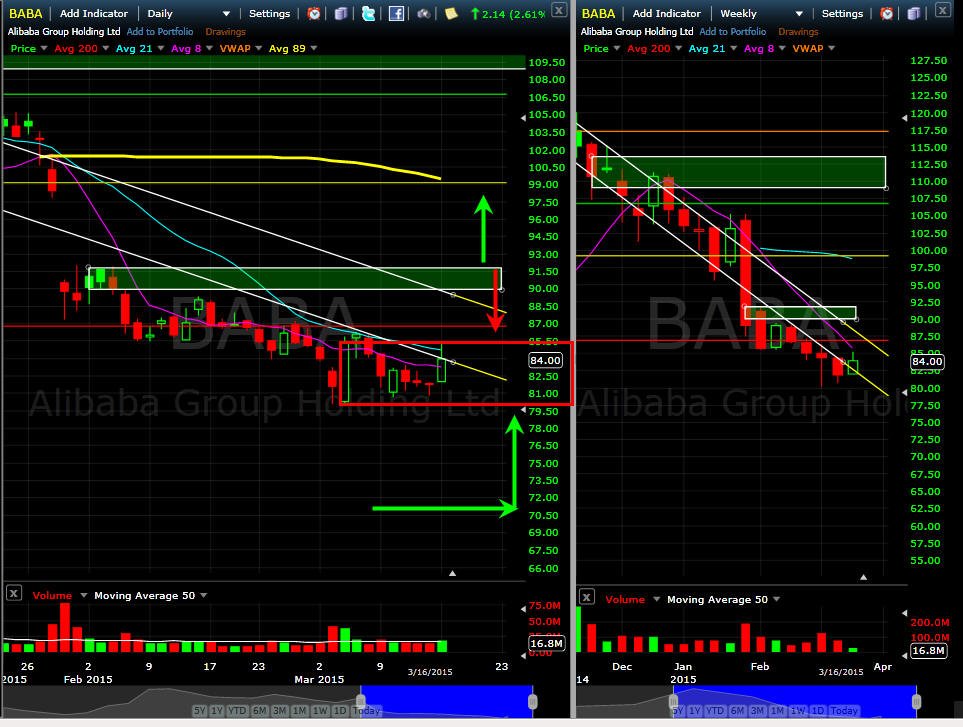Open Settings on the weekly chart
The height and width of the screenshot is (727, 963).
click(x=842, y=14)
